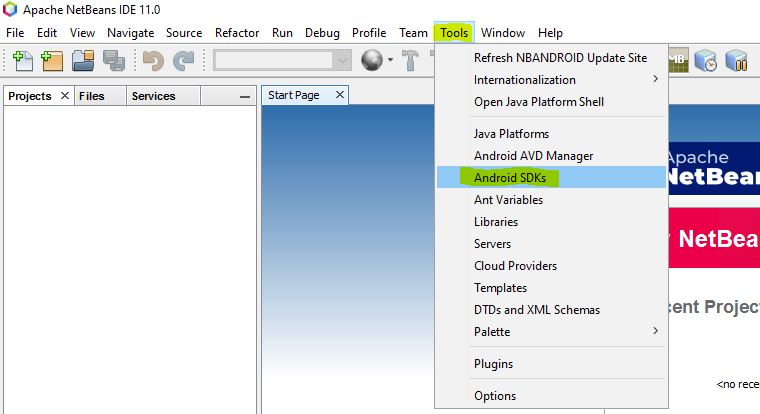
Task: Open the Team menu
Action: (x=413, y=33)
